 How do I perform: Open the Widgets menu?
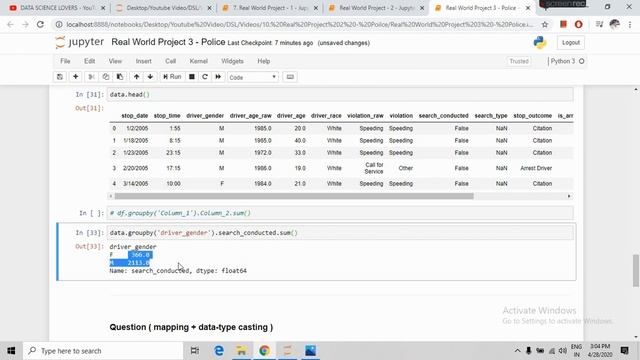click(x=232, y=61)
